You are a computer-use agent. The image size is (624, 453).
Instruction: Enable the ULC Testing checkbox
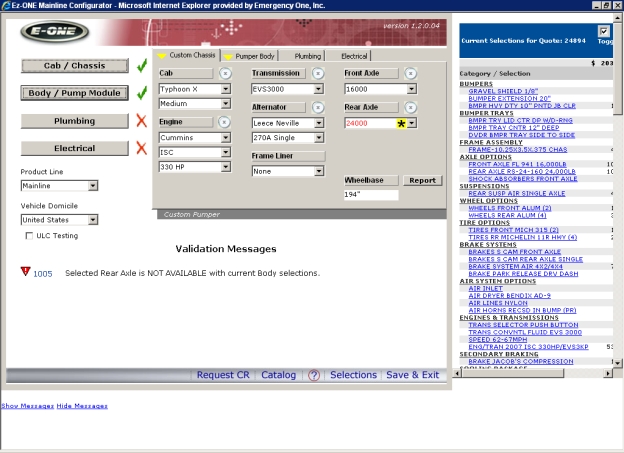(x=29, y=236)
